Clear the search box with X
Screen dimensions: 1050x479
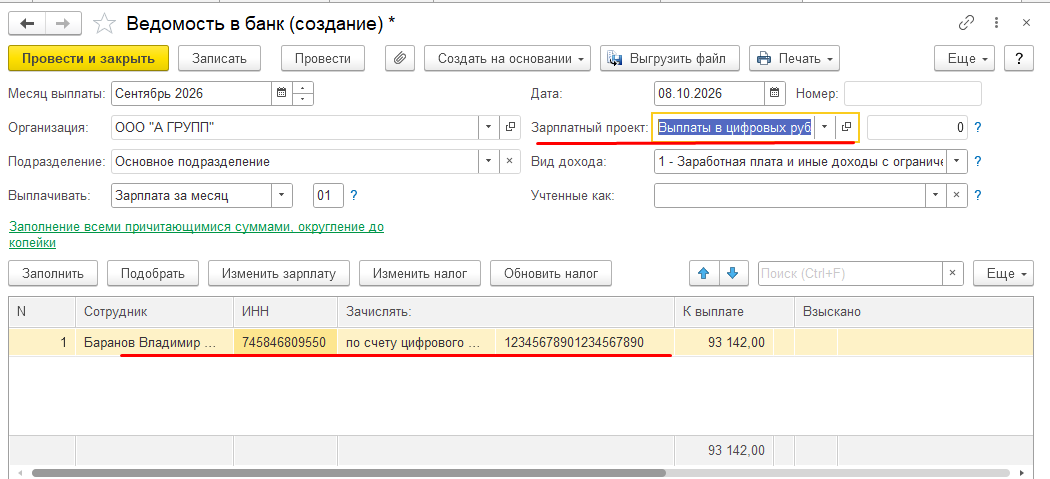coord(953,273)
